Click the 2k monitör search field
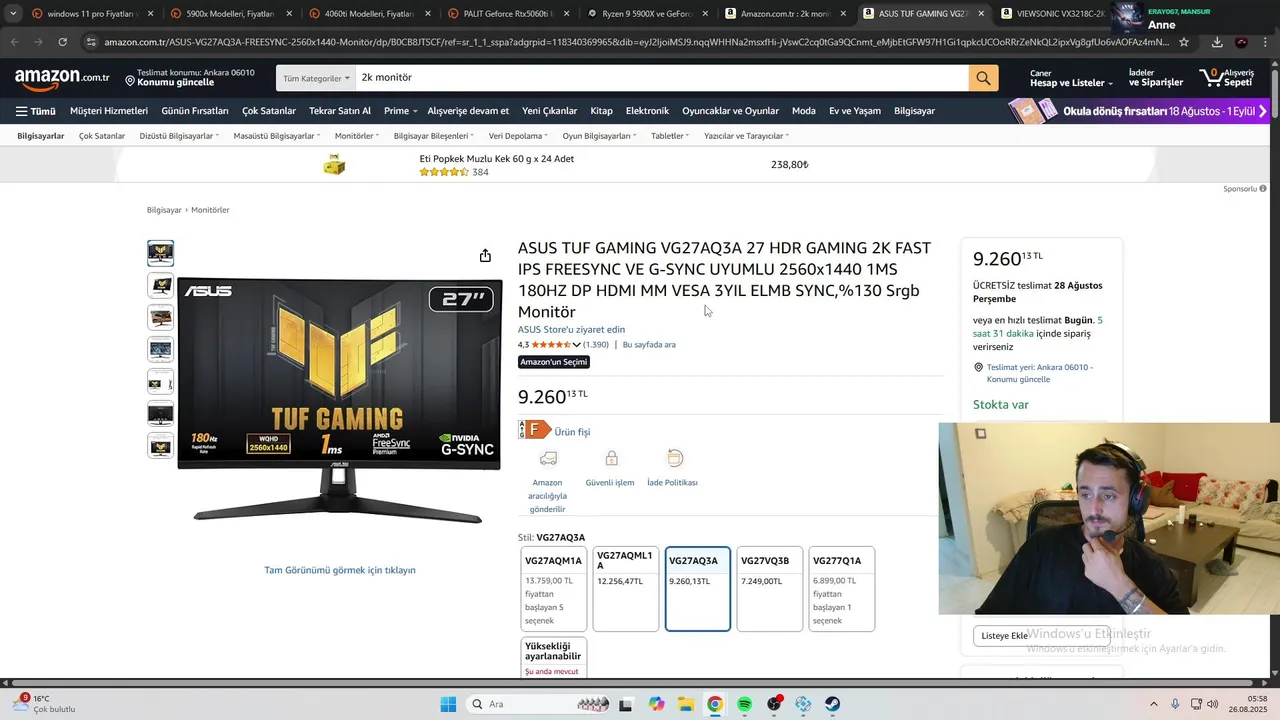This screenshot has height=720, width=1280. [662, 78]
